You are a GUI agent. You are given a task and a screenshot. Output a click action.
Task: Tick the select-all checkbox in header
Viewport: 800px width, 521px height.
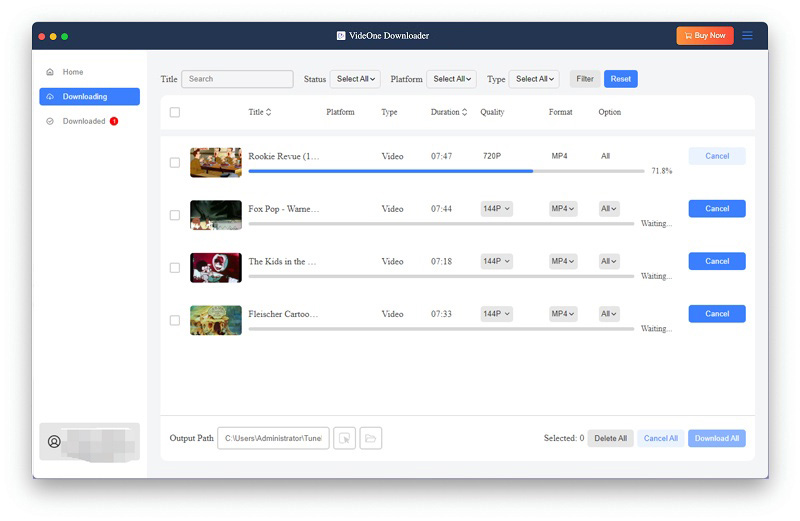point(175,112)
